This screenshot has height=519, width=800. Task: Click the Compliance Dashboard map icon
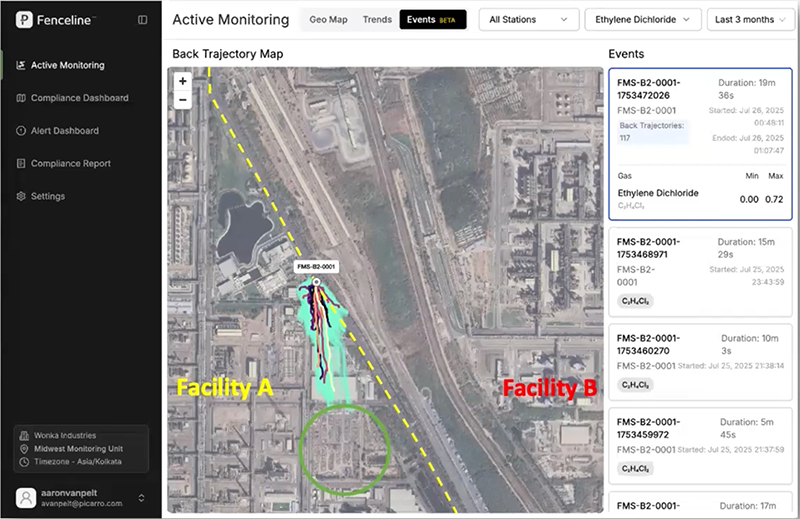coord(21,98)
